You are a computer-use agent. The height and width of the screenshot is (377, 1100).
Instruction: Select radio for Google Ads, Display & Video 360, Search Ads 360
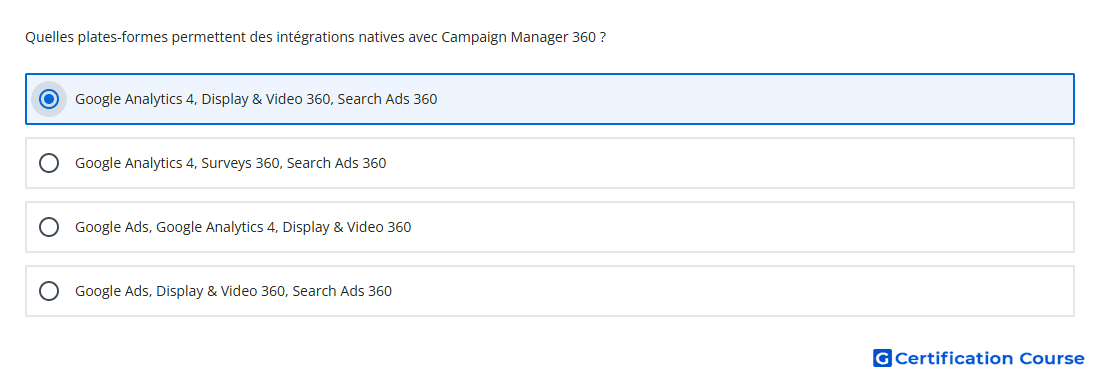tap(49, 291)
